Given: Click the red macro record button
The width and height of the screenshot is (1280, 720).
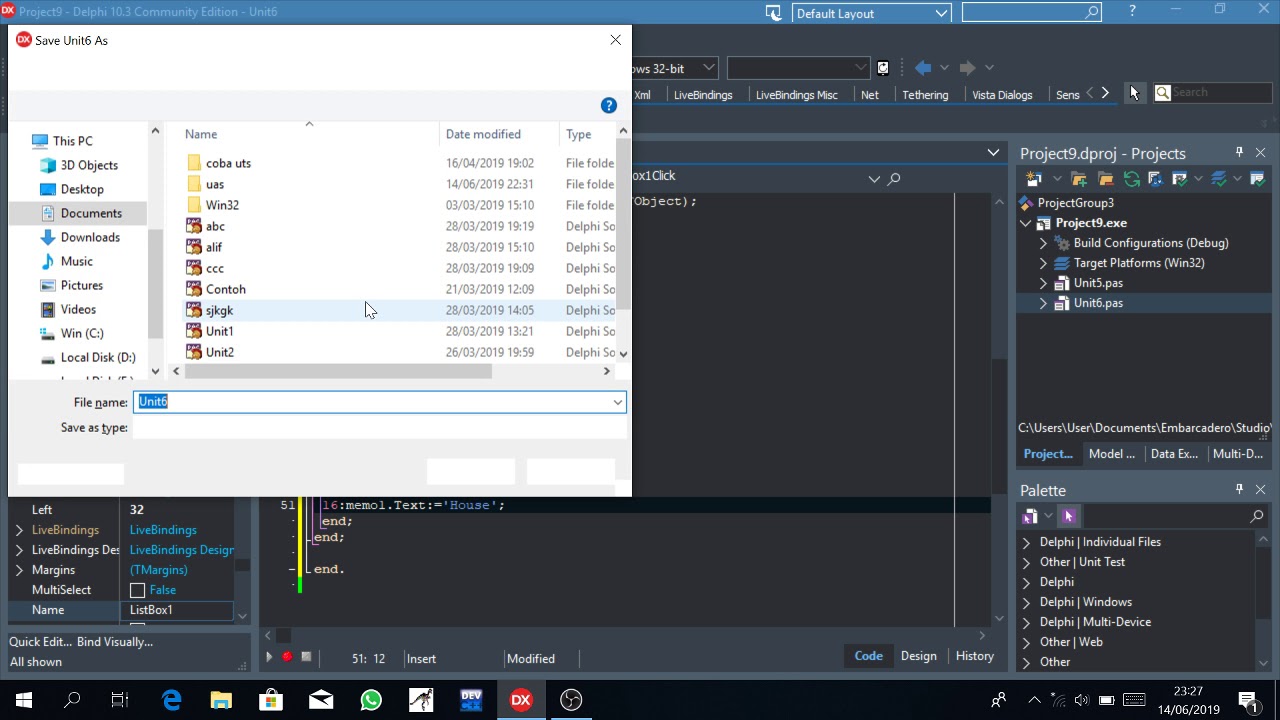Looking at the screenshot, I should [287, 657].
